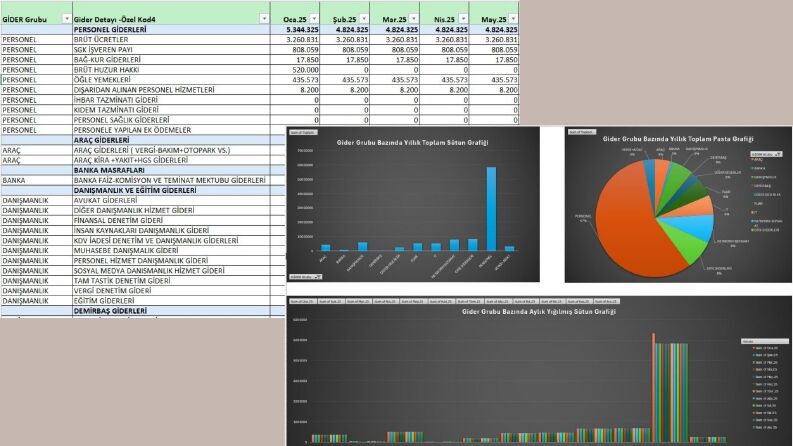Screen dimensions: 793x446
Task: Select the 435.573 value under Mar.25
Action: click(x=394, y=80)
